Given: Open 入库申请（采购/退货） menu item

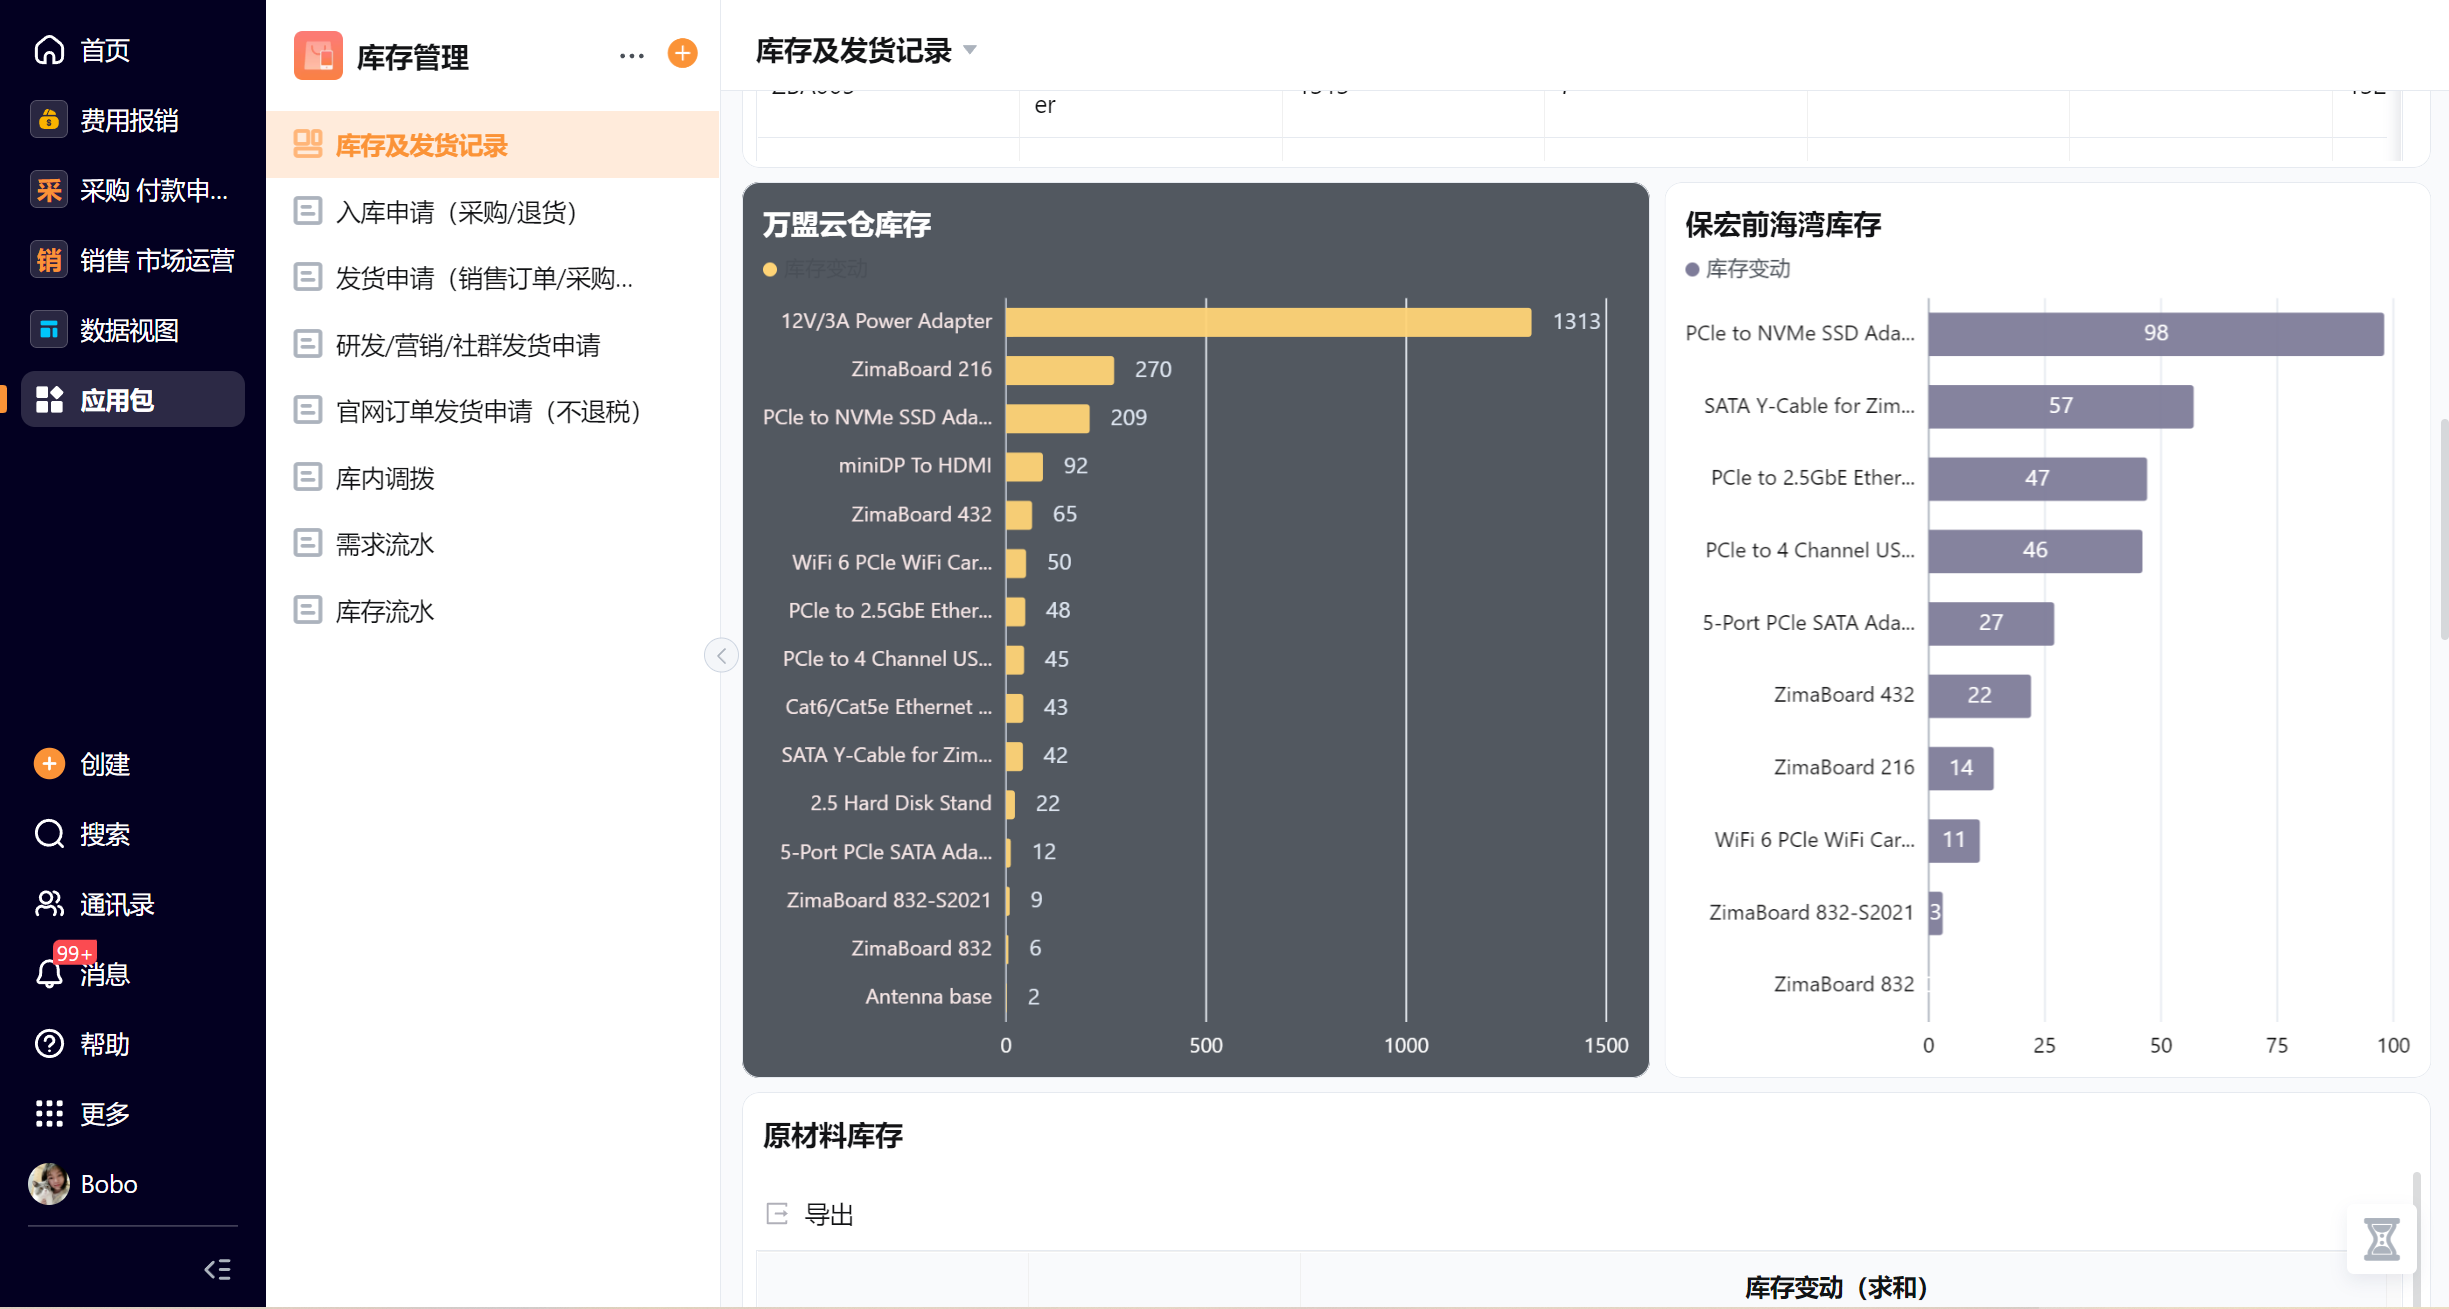Looking at the screenshot, I should [493, 212].
